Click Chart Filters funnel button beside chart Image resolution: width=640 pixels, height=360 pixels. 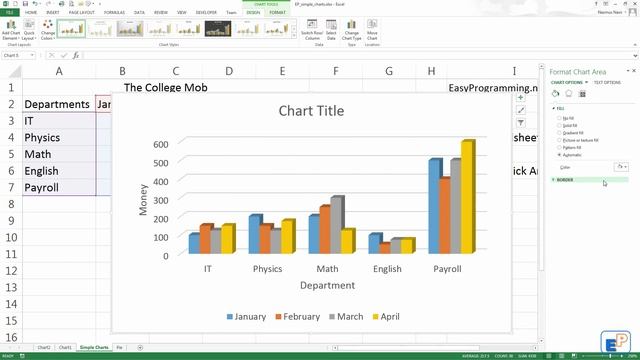point(520,123)
